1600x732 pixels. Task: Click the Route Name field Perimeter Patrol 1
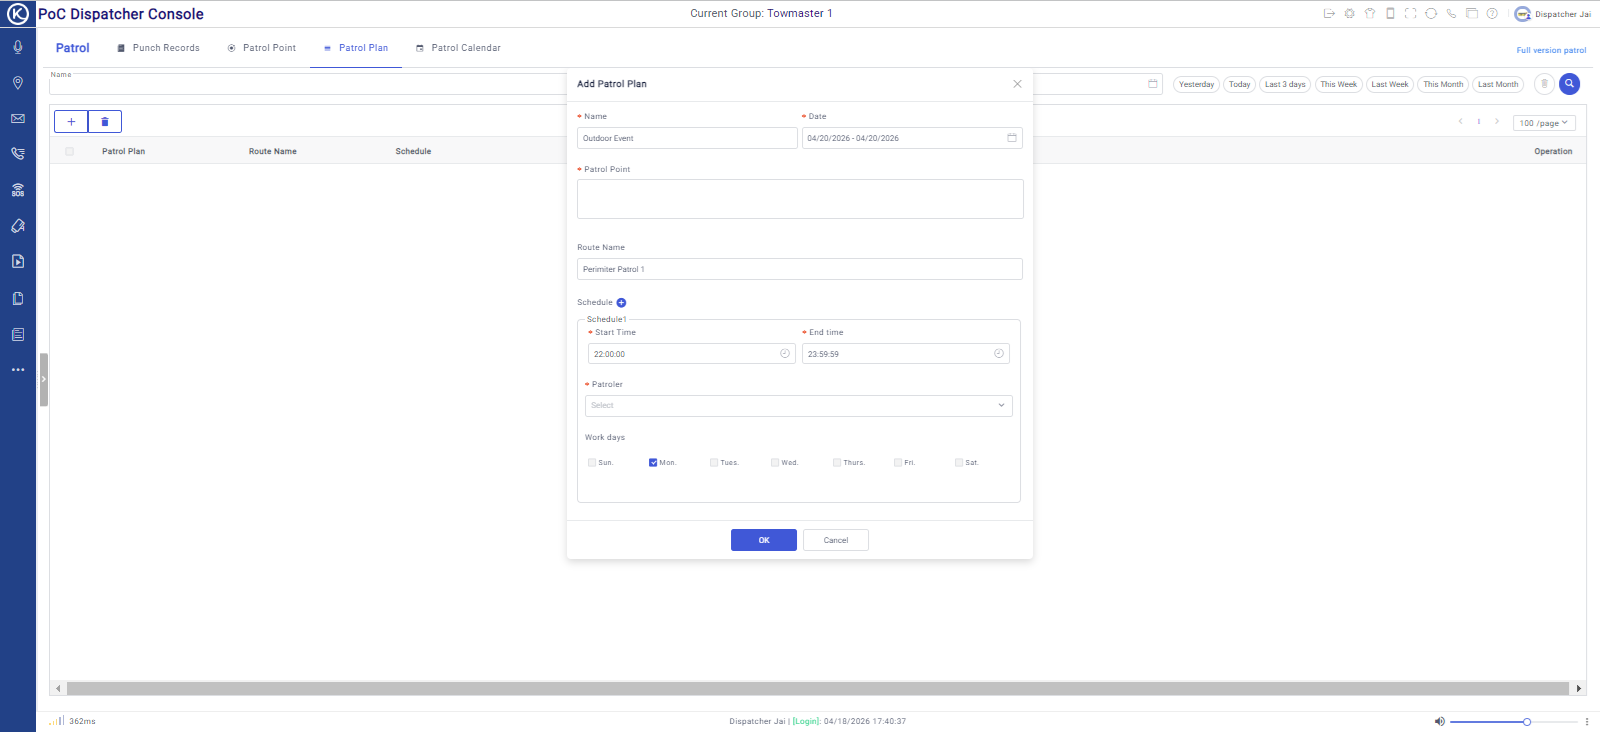[800, 269]
